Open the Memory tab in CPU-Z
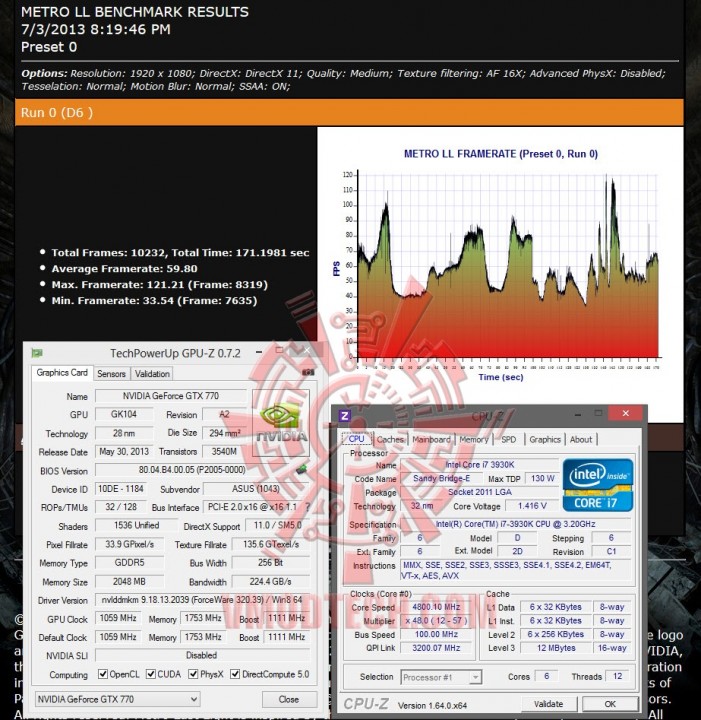The height and width of the screenshot is (720, 701). pyautogui.click(x=473, y=439)
